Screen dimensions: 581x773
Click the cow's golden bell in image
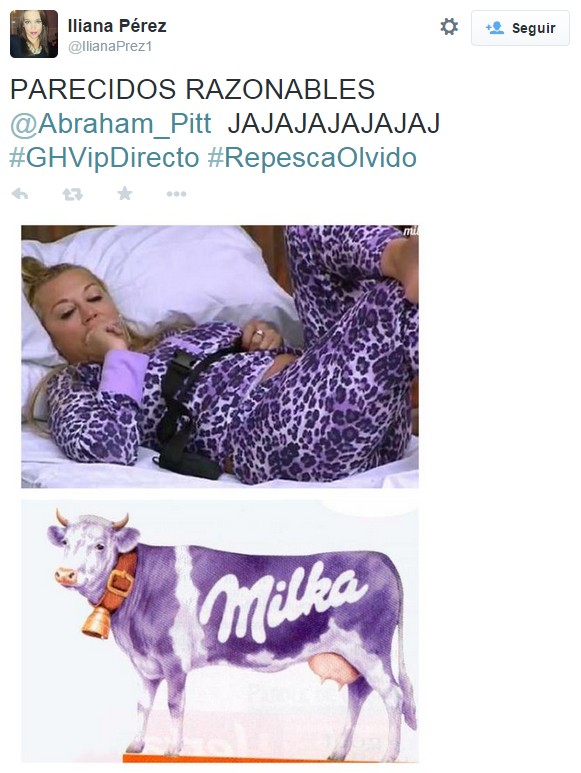pyautogui.click(x=97, y=623)
